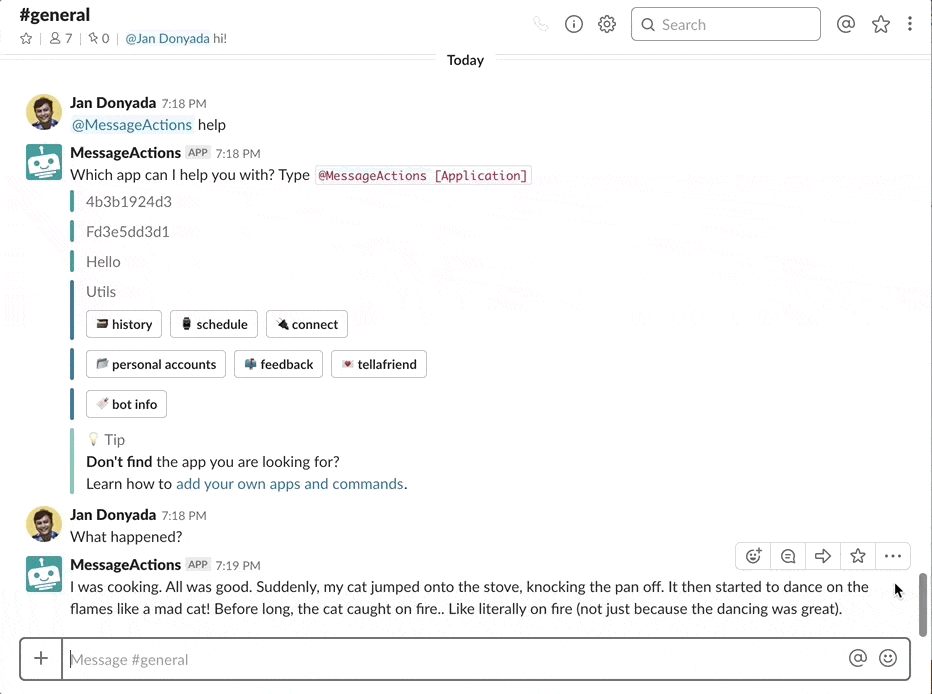Attach a file using the plus button
Viewport: 932px width, 694px height.
pos(41,659)
